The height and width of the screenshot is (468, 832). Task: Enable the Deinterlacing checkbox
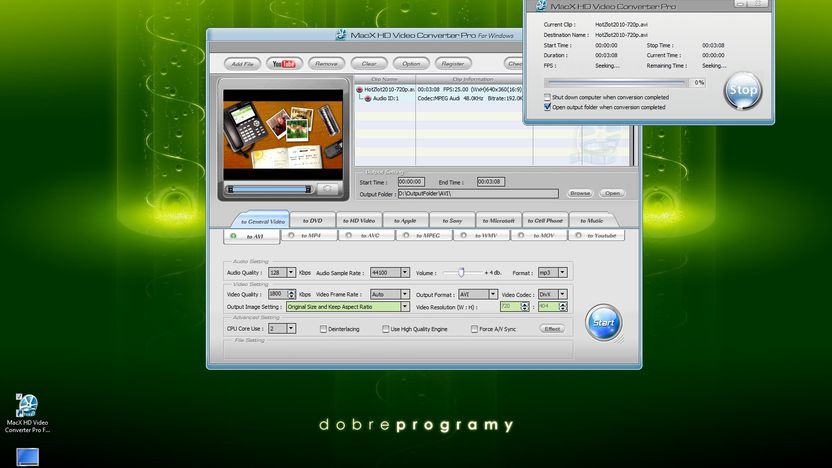323,329
